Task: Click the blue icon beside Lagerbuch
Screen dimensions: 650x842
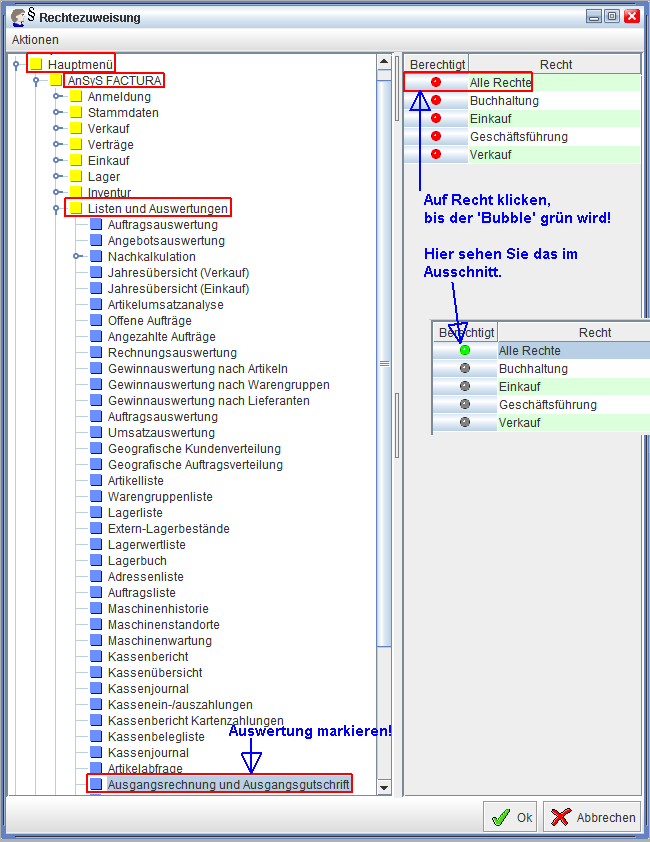Action: click(x=96, y=561)
